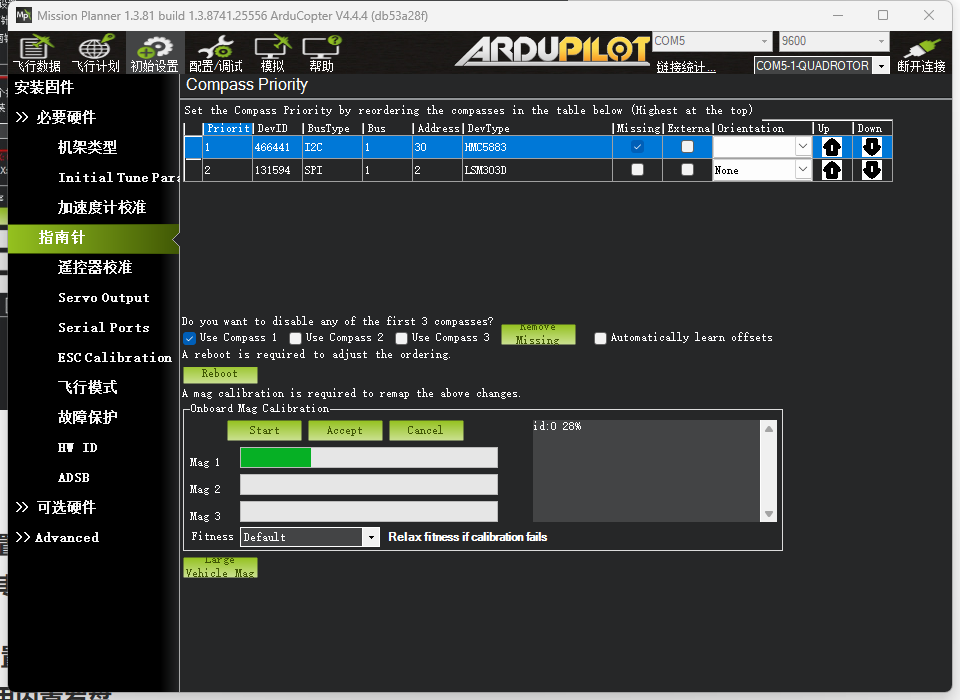Select 遥控器校准 radio calibration menu item

[95, 268]
